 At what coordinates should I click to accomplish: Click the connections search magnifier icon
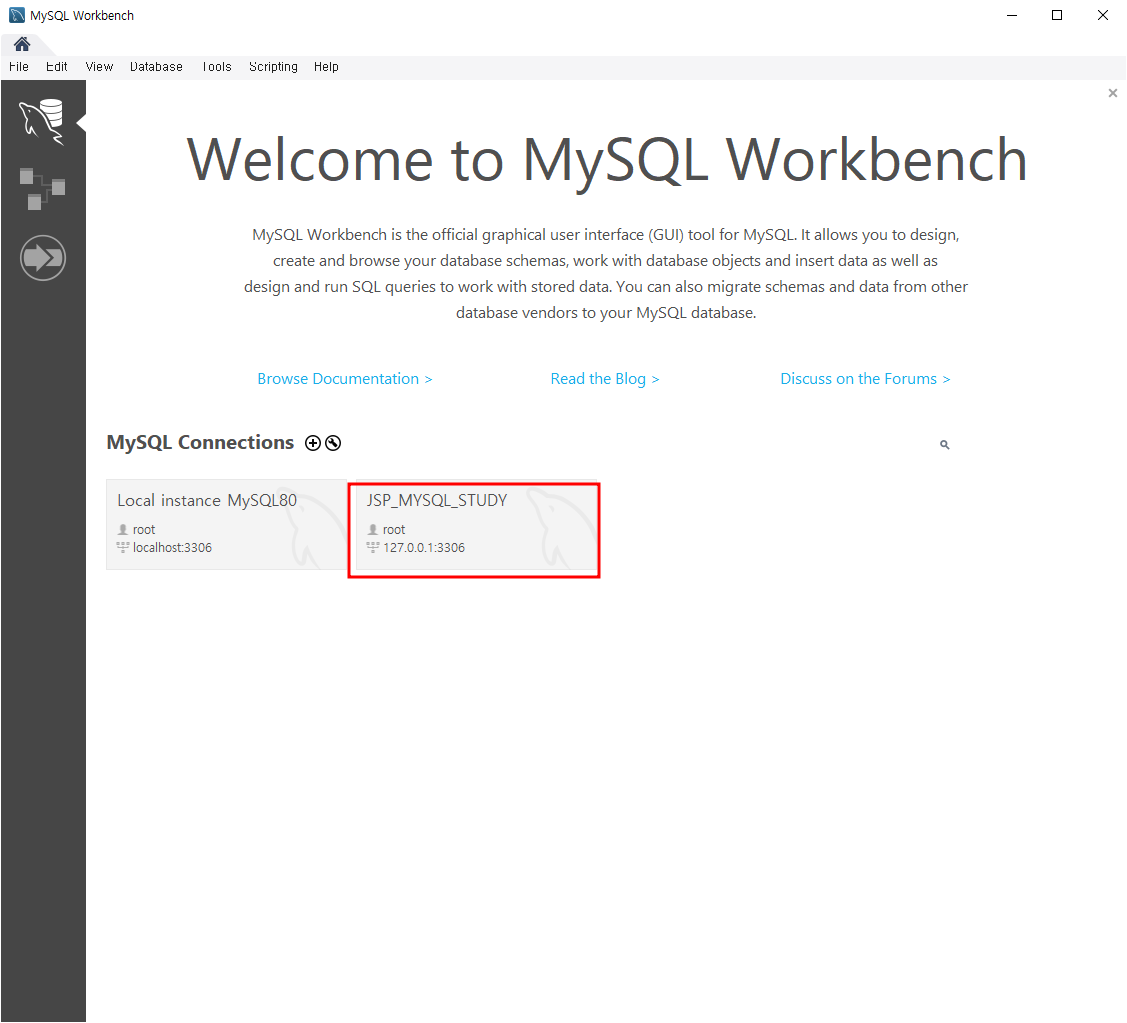[x=944, y=445]
